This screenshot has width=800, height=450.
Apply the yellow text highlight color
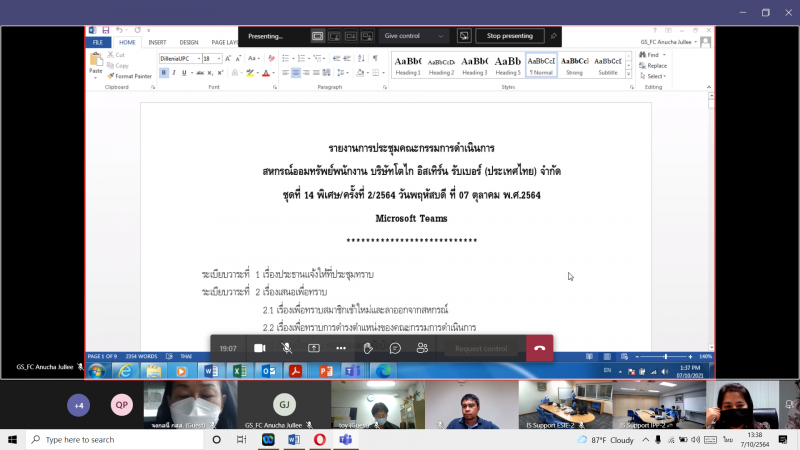pos(249,73)
